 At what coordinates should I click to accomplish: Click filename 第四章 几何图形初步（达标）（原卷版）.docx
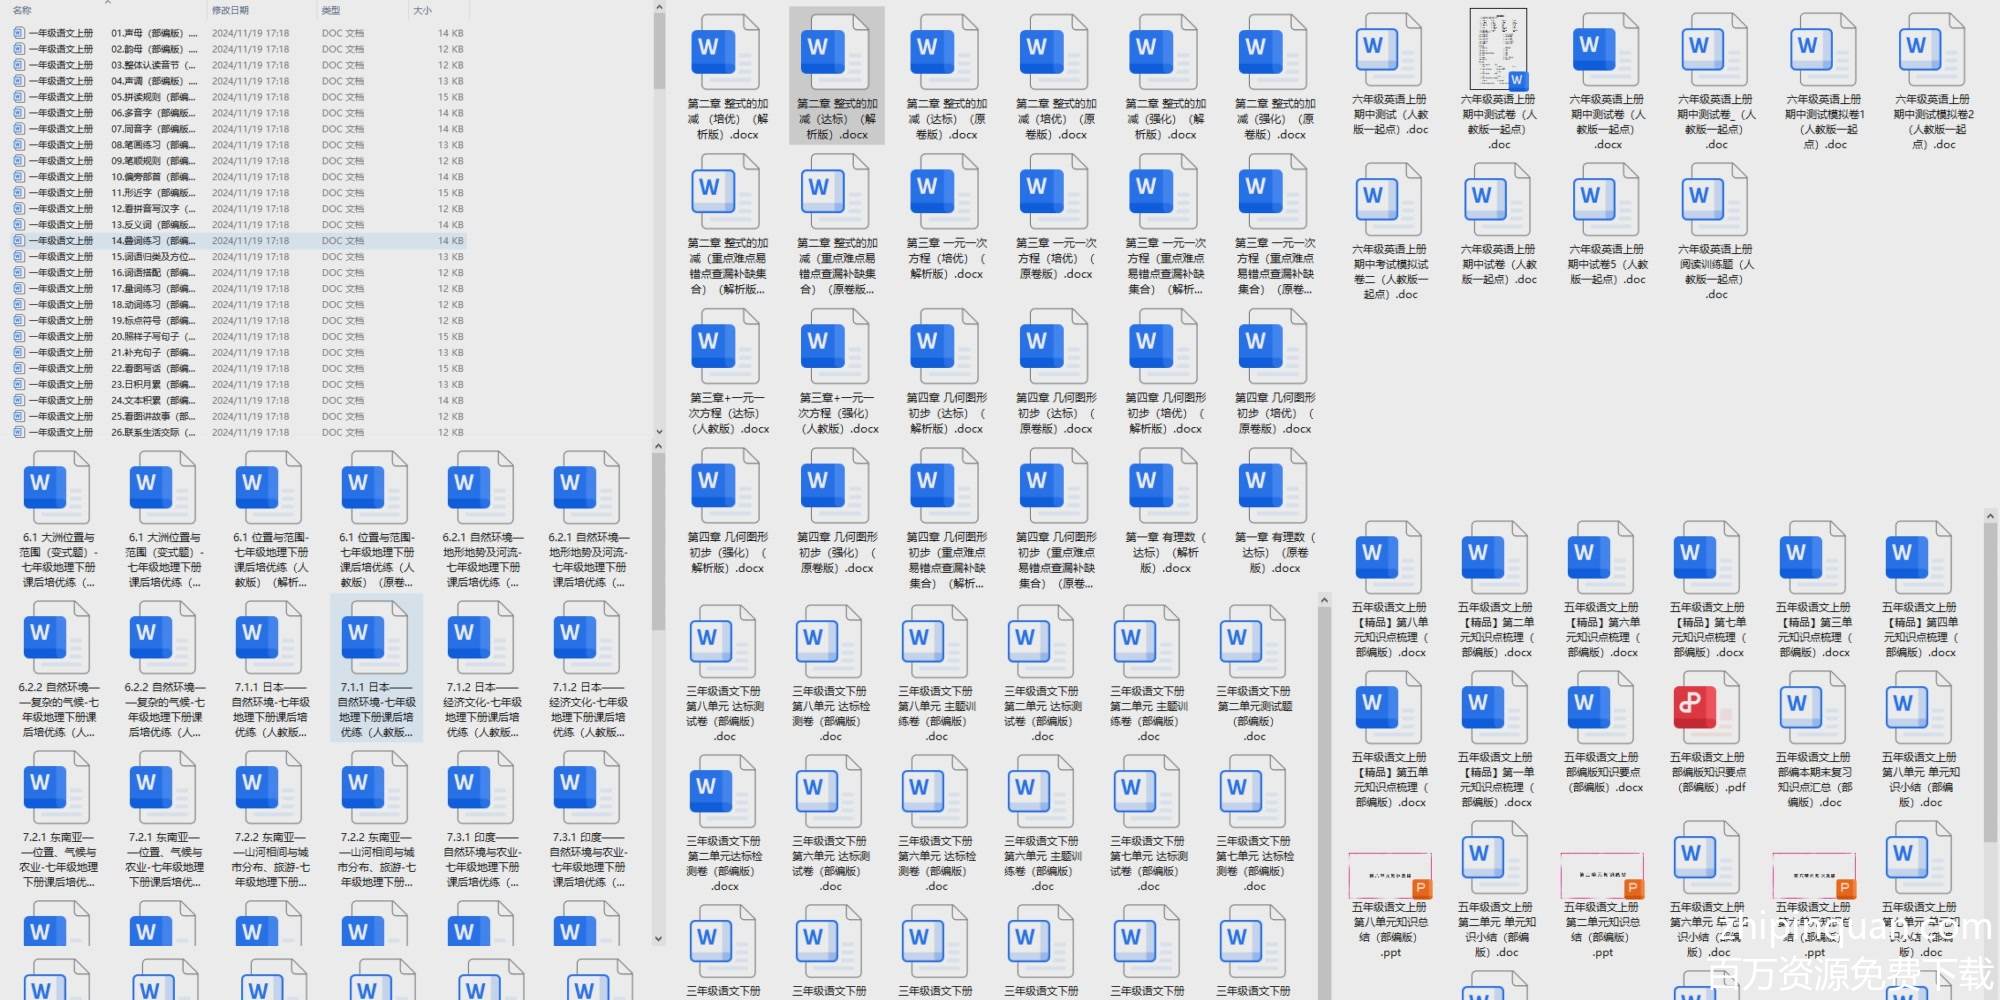[x=1055, y=413]
